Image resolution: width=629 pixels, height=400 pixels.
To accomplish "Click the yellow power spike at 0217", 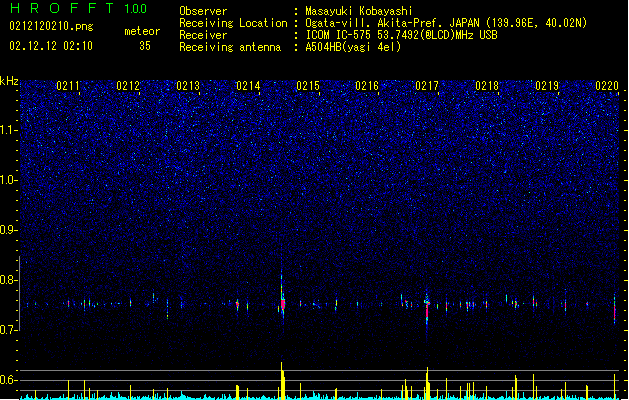I will 428,383.
